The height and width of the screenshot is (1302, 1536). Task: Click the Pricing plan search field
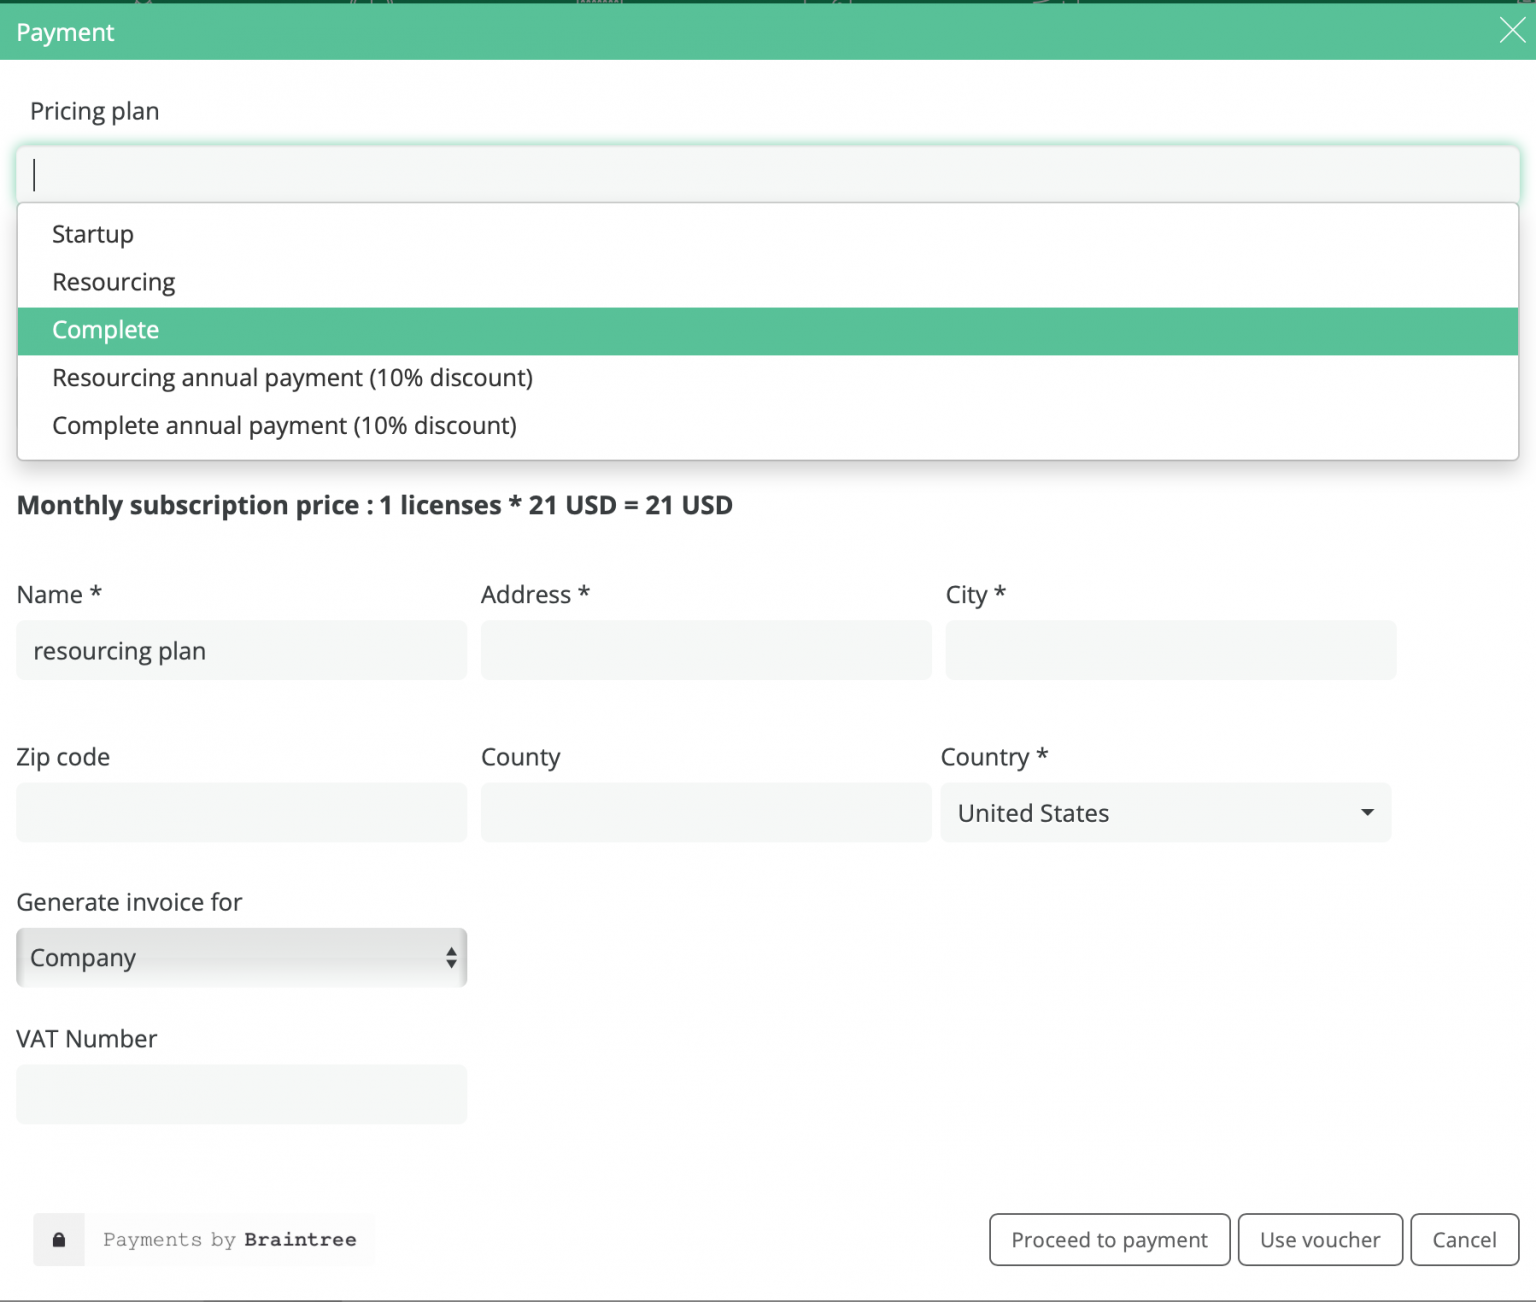(x=767, y=175)
